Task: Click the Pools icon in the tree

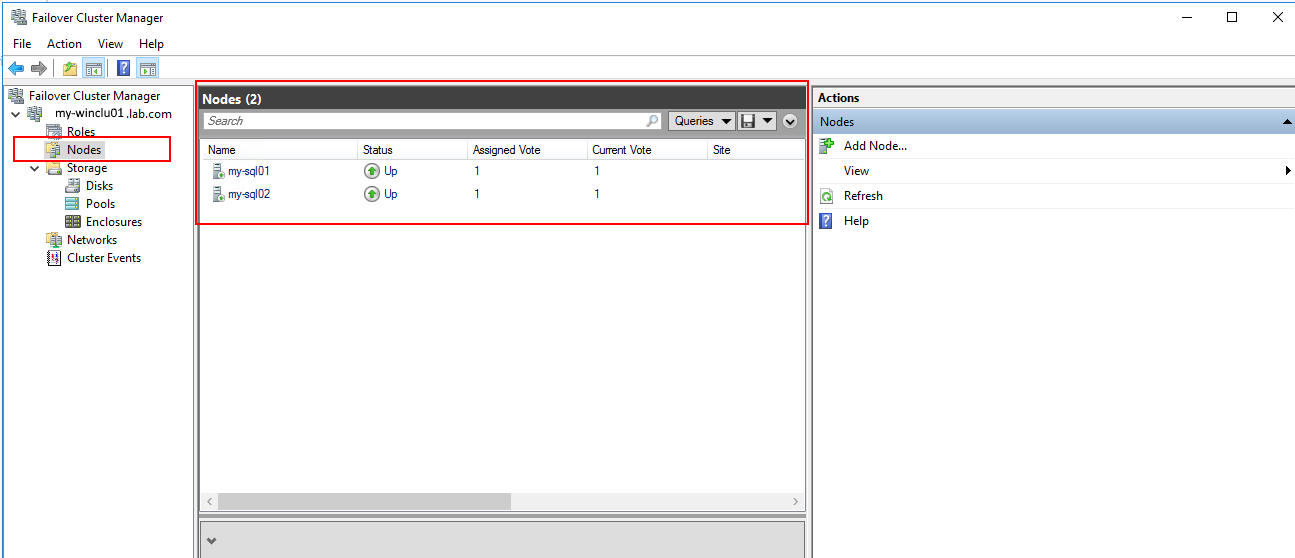Action: coord(73,204)
